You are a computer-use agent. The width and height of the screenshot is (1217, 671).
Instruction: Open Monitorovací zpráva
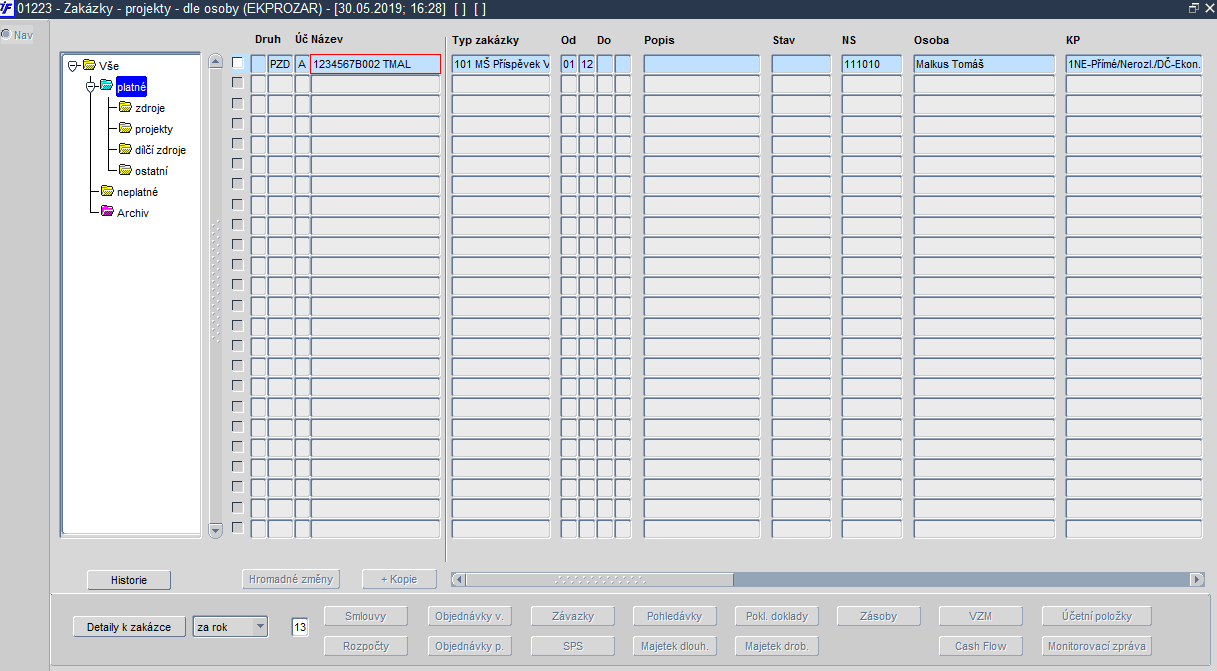[1097, 646]
